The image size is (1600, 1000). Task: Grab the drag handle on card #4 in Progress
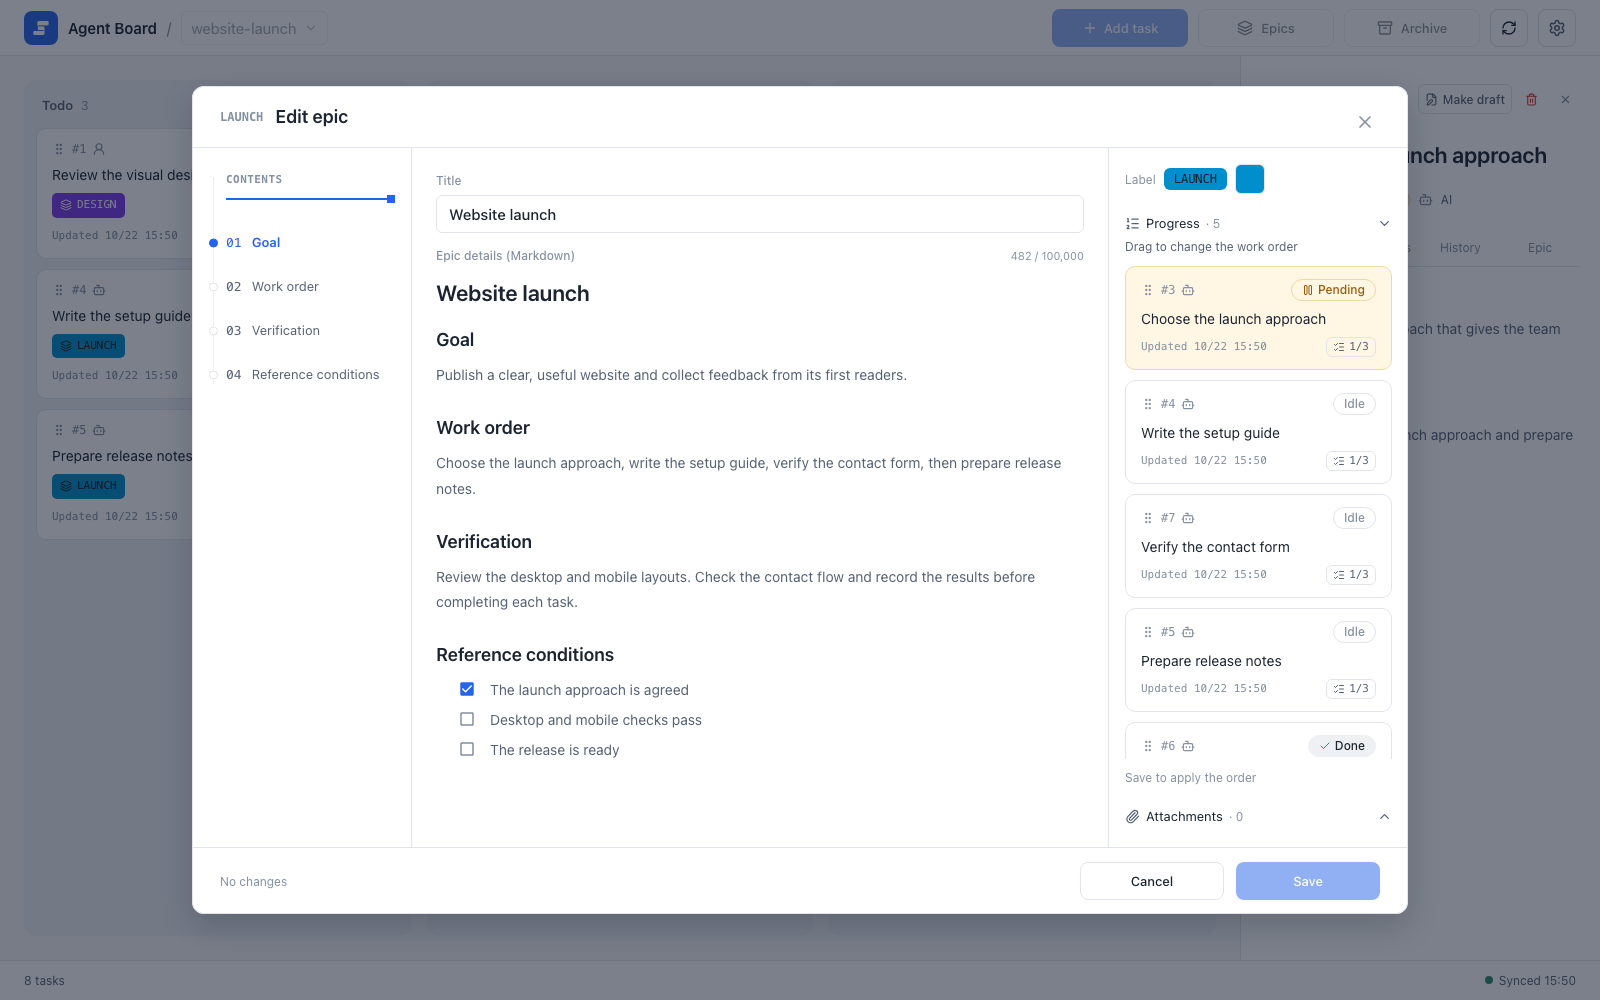(x=1148, y=404)
